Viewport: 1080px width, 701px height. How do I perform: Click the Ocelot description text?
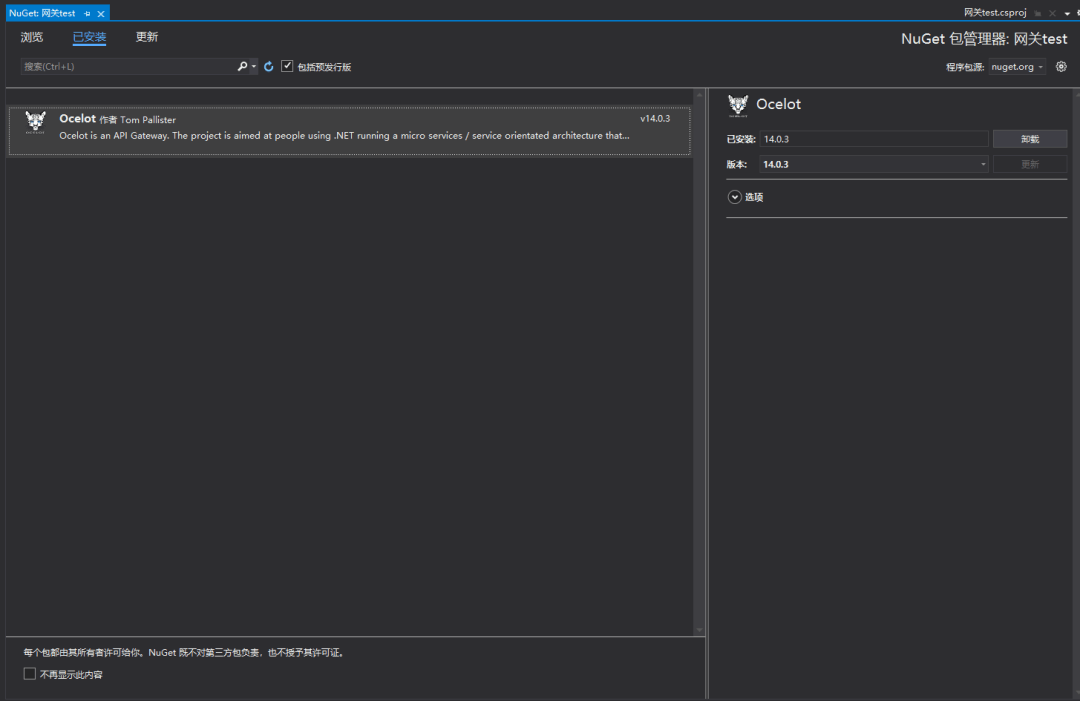(x=344, y=136)
